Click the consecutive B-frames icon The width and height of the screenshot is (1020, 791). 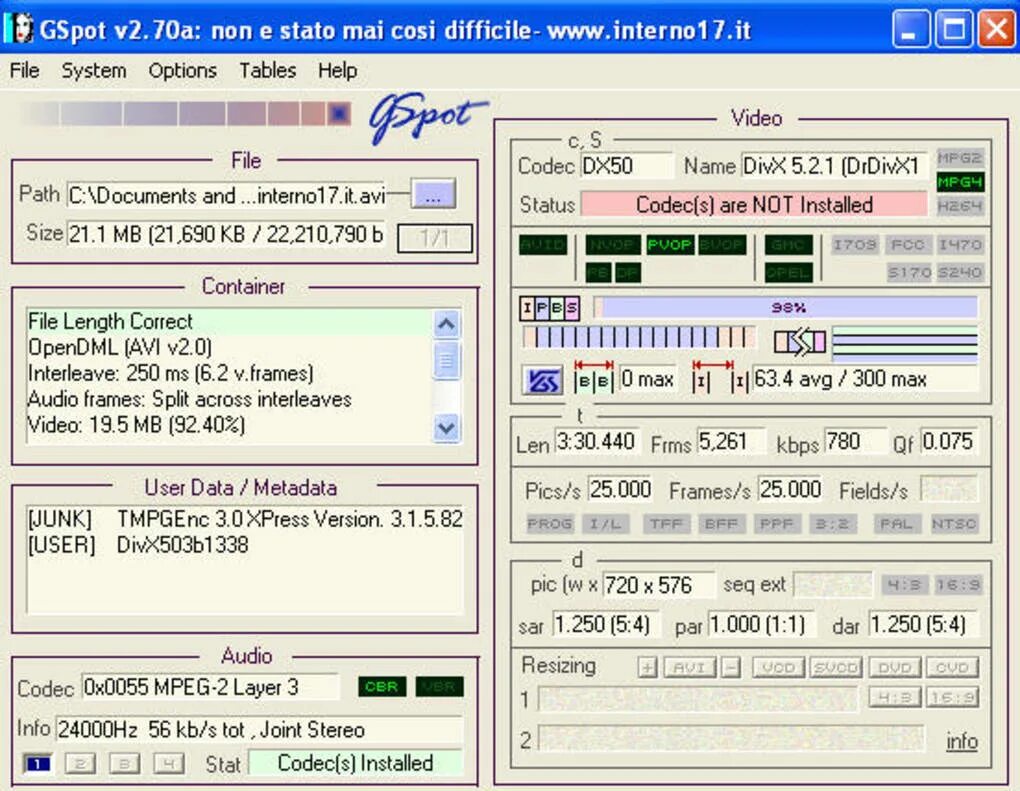pos(593,377)
